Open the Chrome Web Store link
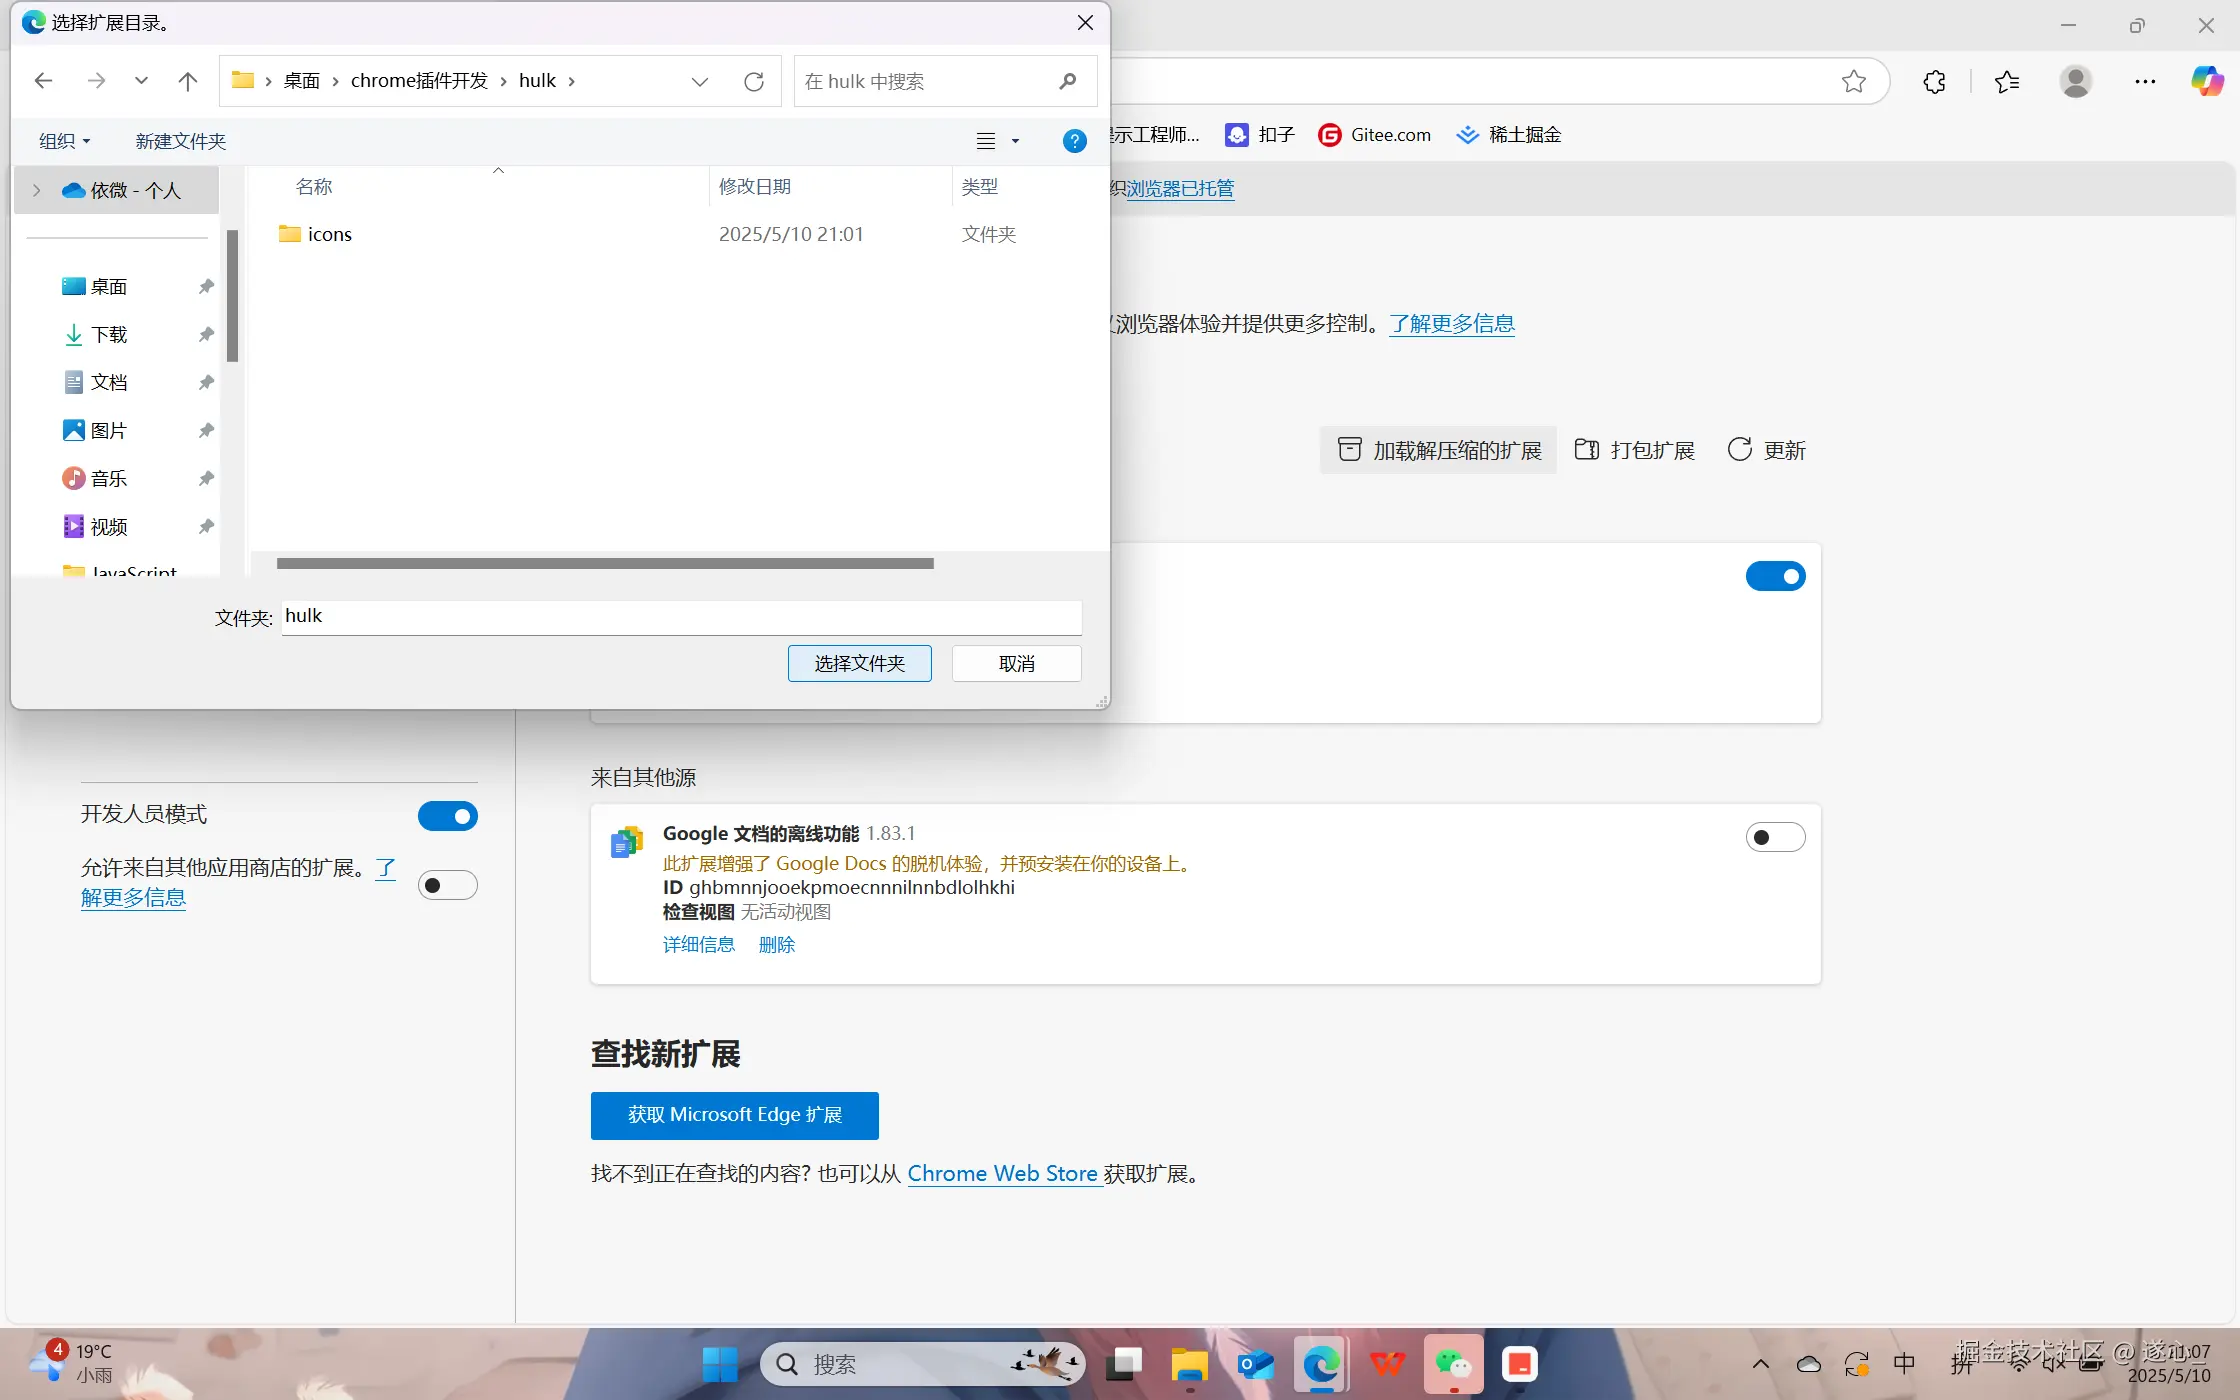 (x=1002, y=1174)
